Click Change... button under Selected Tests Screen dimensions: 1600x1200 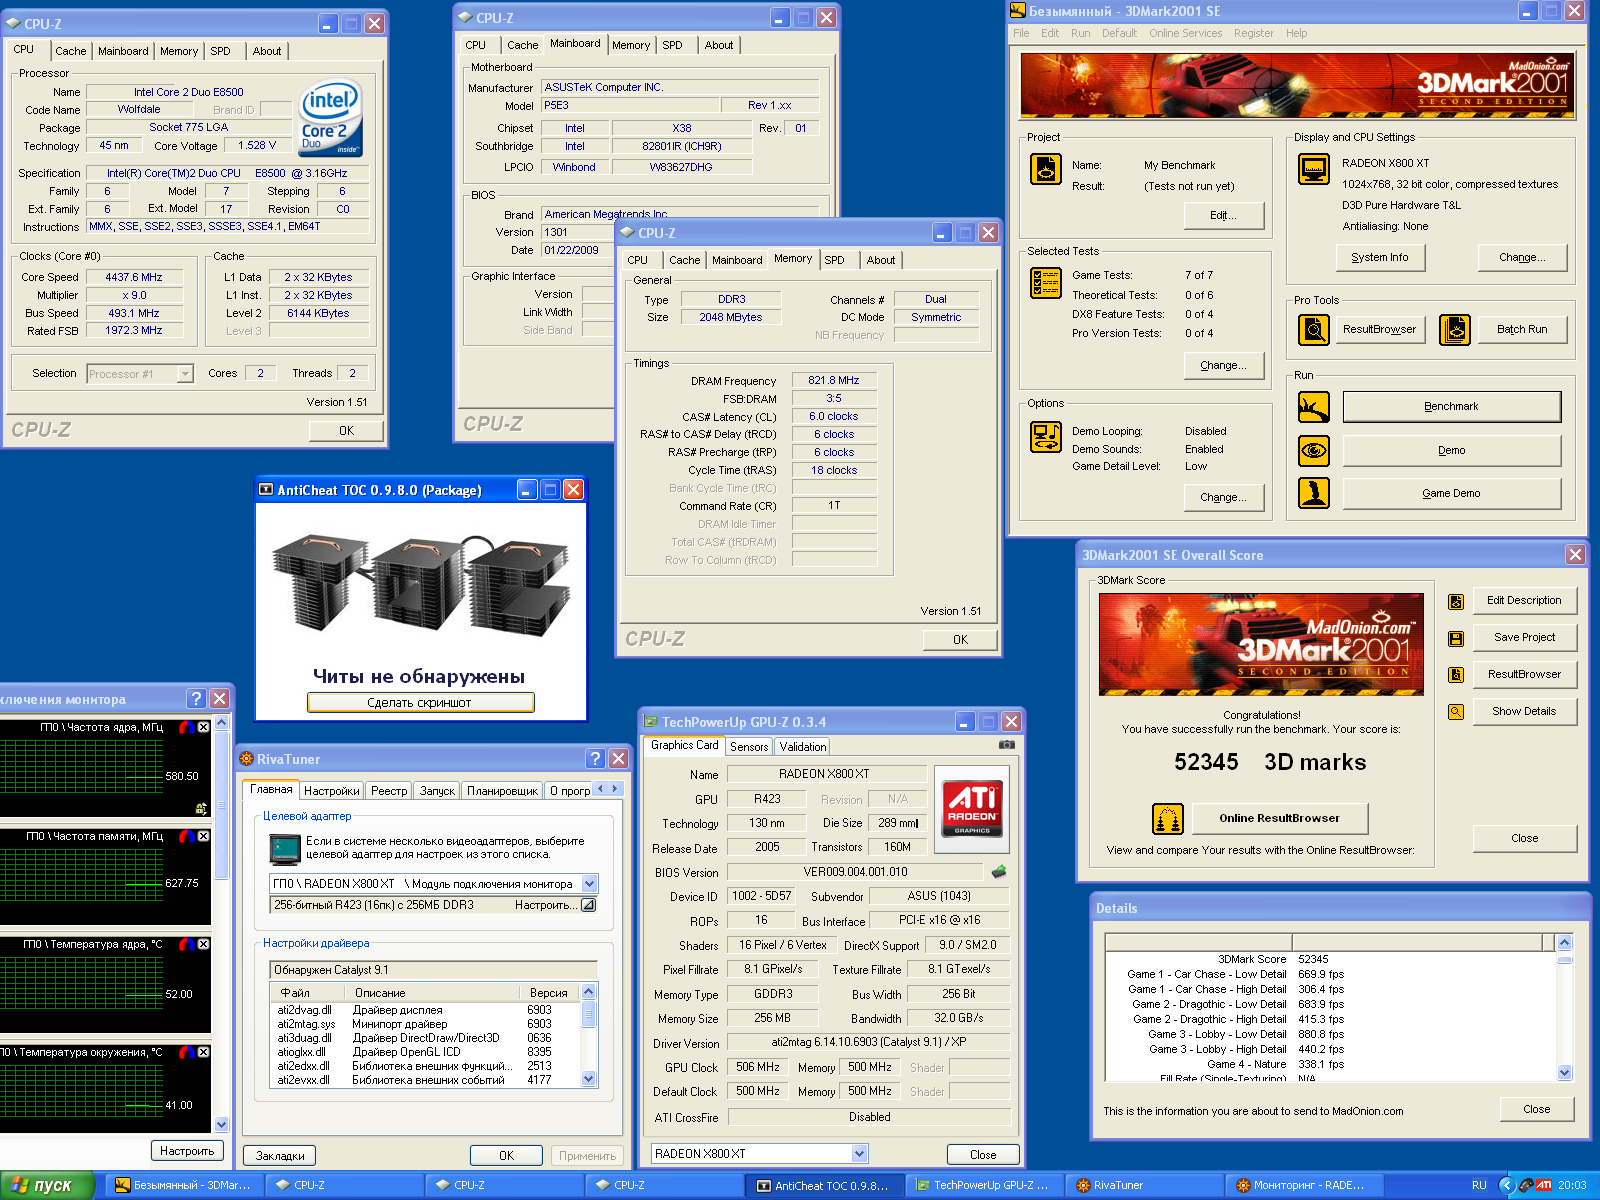(1223, 366)
